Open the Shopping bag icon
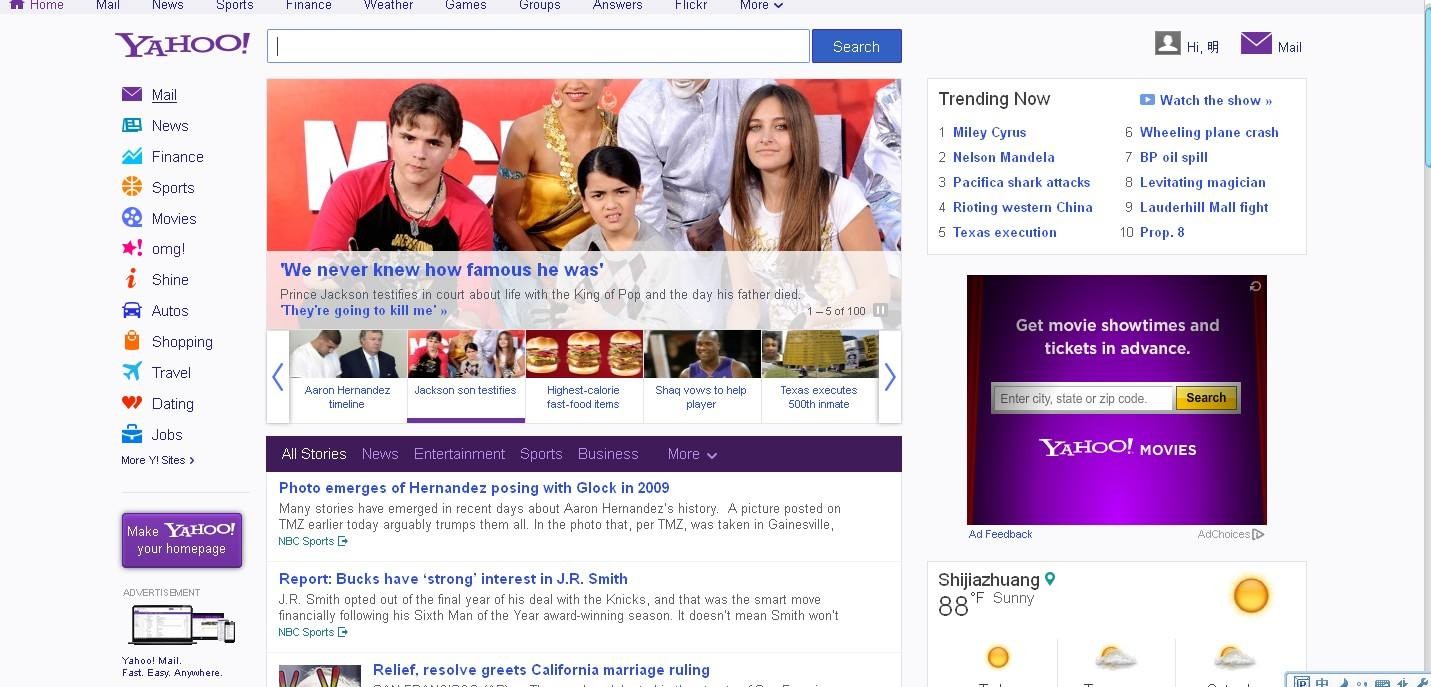 [132, 341]
